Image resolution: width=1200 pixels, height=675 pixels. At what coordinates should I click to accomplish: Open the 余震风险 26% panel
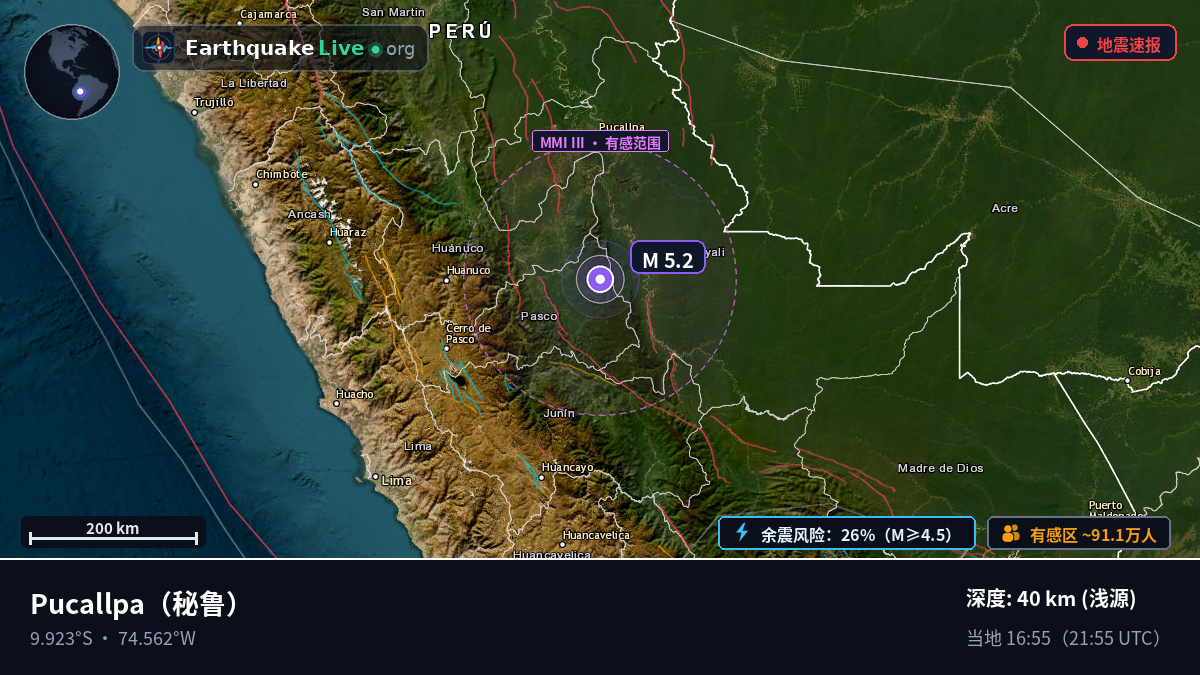(x=846, y=533)
